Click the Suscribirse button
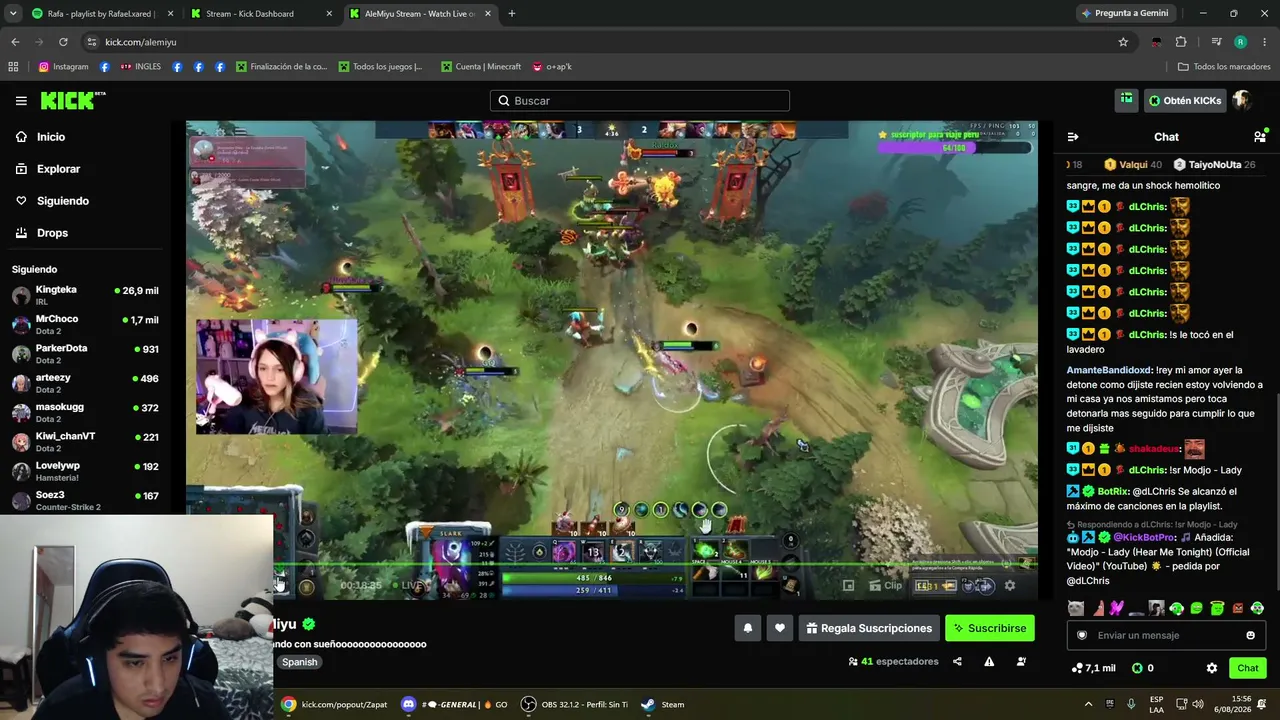 990,628
